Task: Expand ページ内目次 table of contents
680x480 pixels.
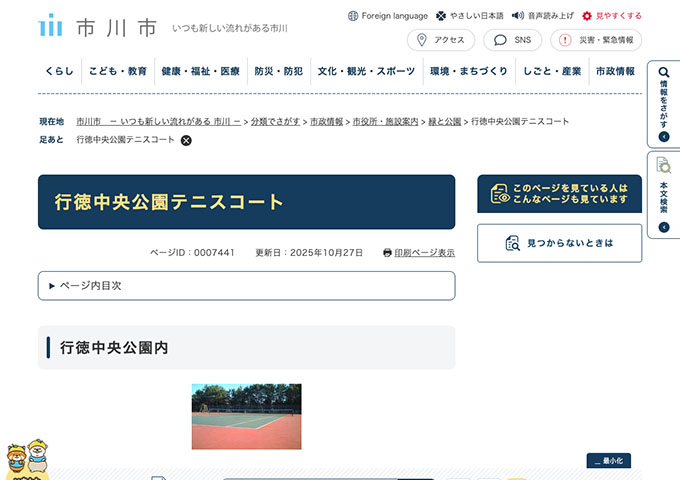Action: click(246, 286)
